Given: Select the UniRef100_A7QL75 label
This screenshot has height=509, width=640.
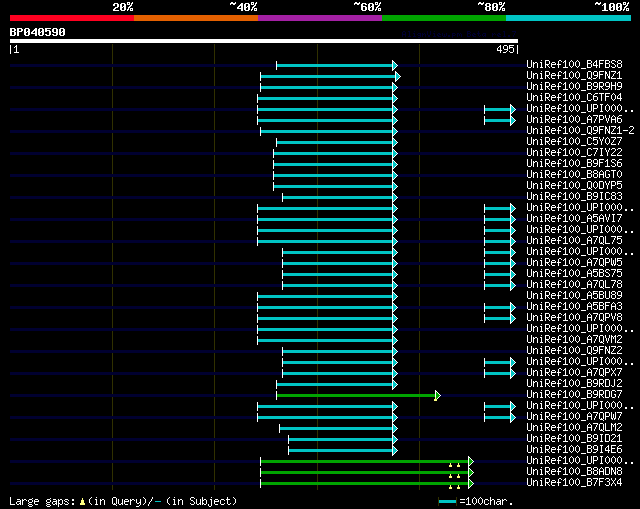Looking at the screenshot, I should pyautogui.click(x=574, y=240).
